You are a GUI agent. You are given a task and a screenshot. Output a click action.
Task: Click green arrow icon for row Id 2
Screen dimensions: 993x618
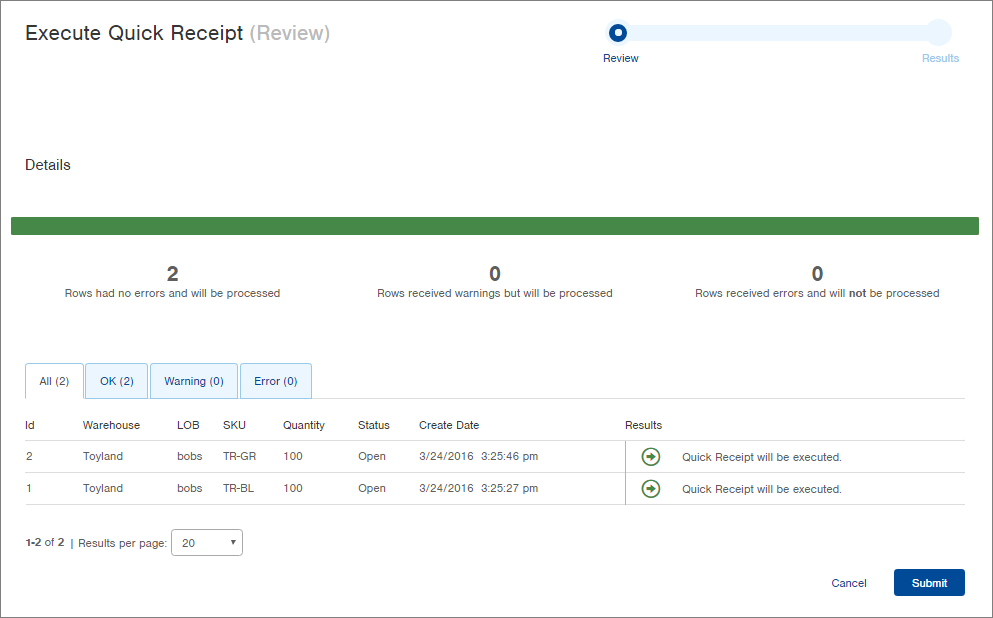coord(650,457)
